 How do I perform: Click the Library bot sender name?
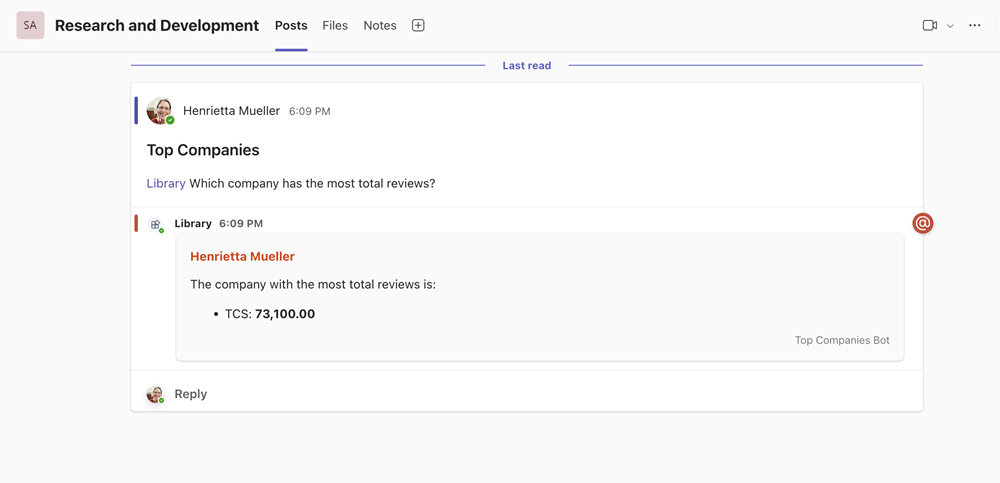click(193, 223)
